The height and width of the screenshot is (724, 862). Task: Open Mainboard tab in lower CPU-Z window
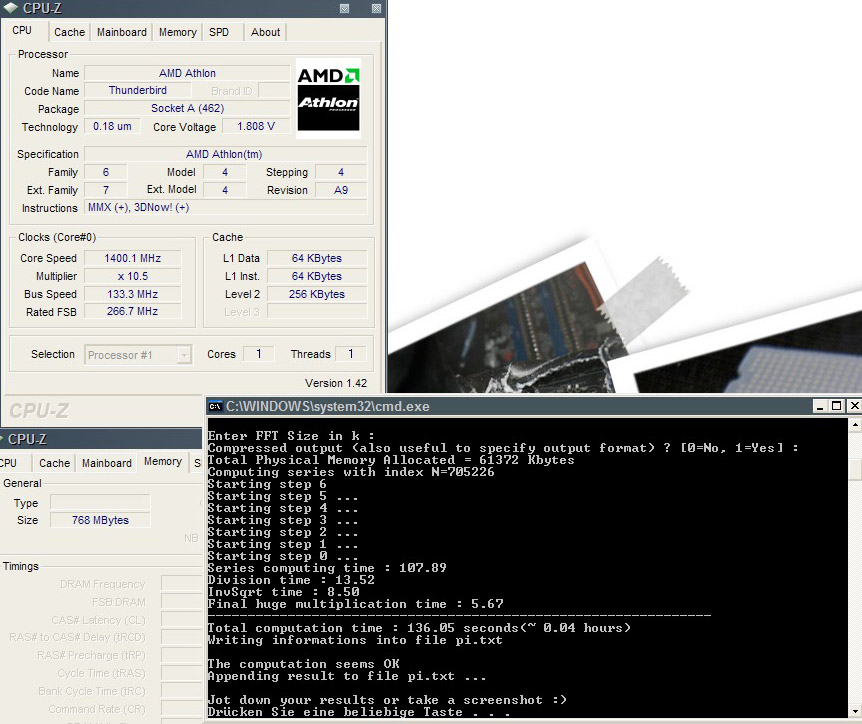(107, 463)
